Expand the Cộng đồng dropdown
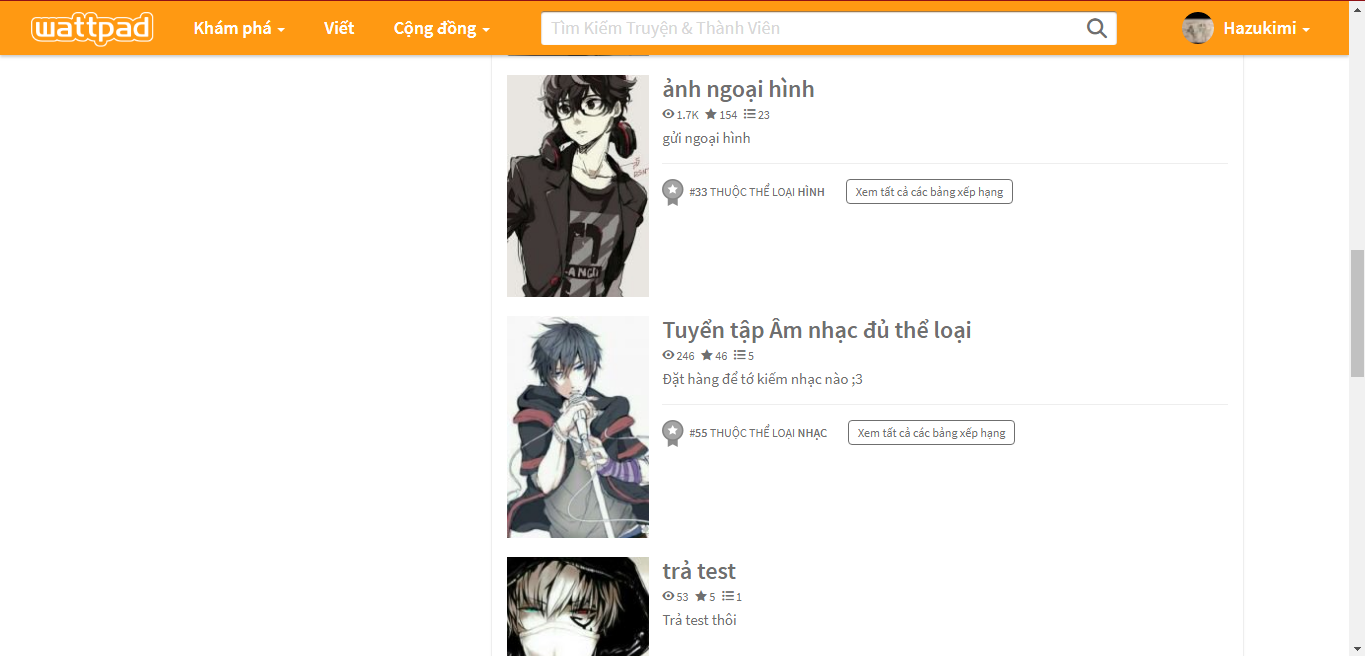This screenshot has height=656, width=1365. [441, 28]
